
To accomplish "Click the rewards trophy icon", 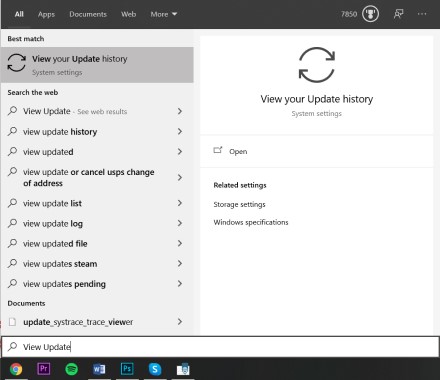I will pyautogui.click(x=370, y=14).
